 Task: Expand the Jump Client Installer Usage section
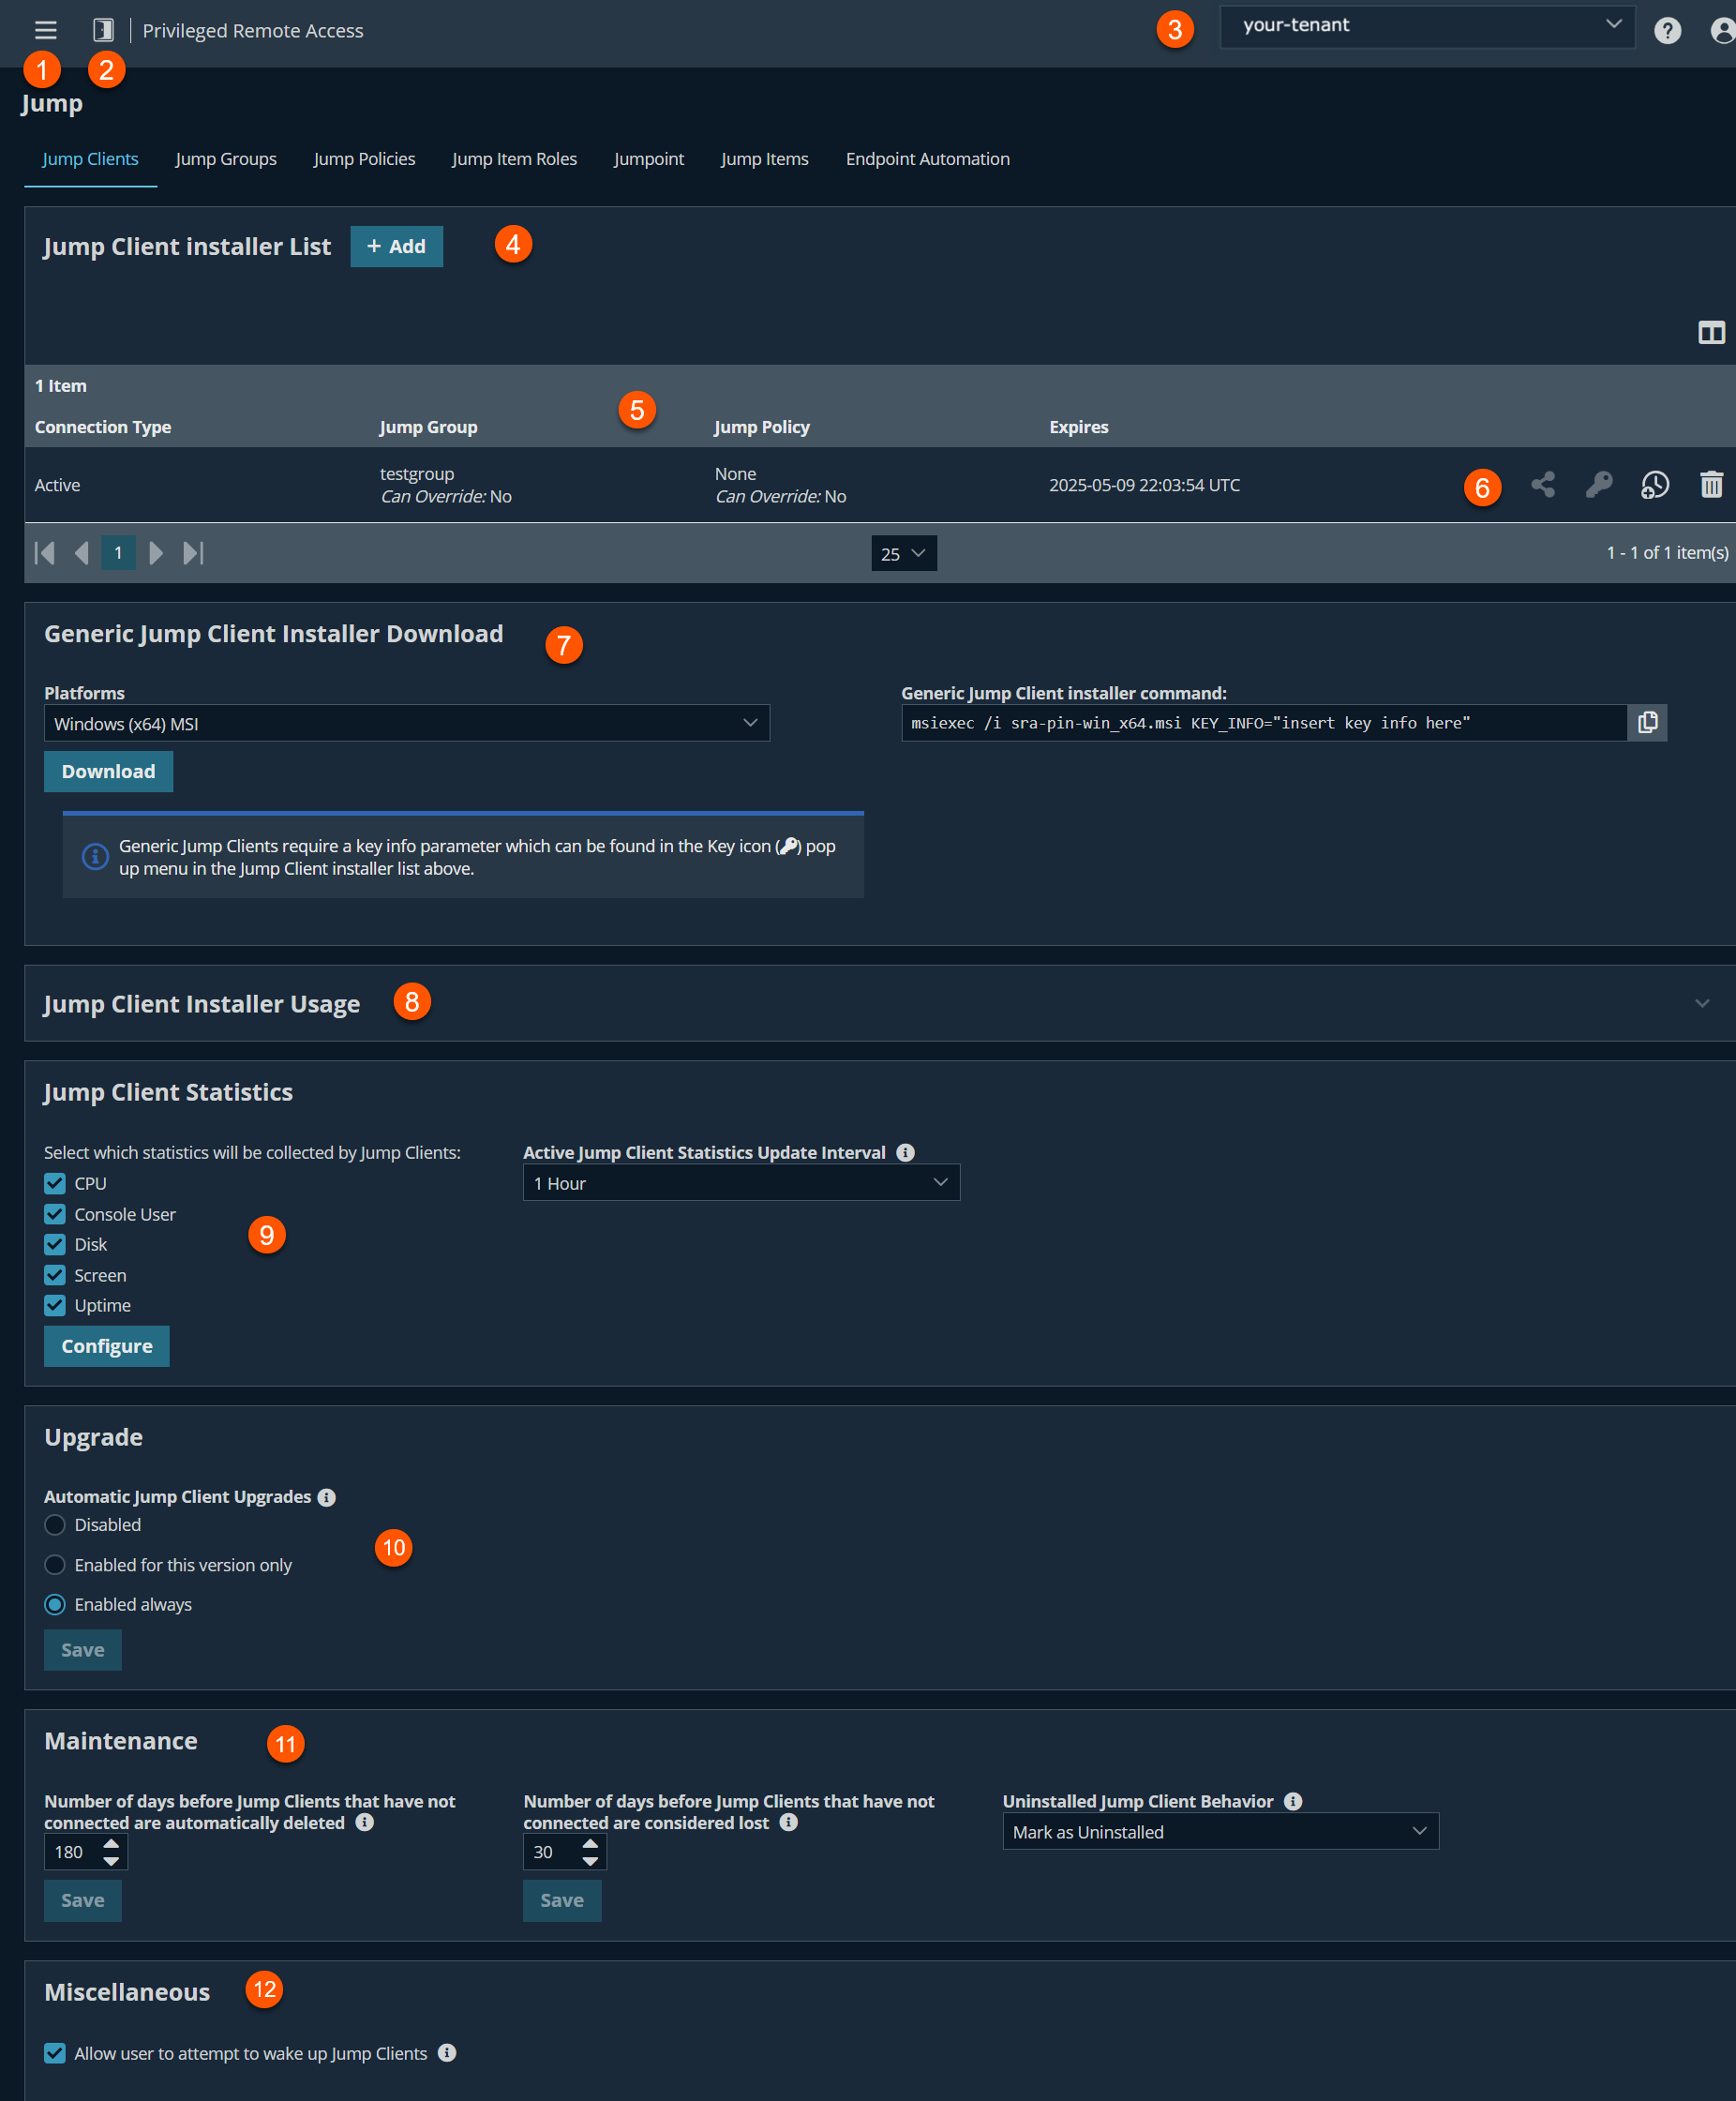click(x=1702, y=1003)
